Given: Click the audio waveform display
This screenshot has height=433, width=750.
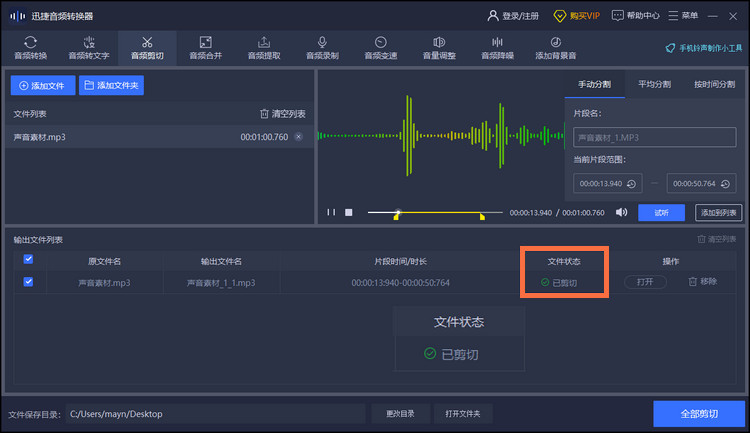Looking at the screenshot, I should [x=441, y=136].
